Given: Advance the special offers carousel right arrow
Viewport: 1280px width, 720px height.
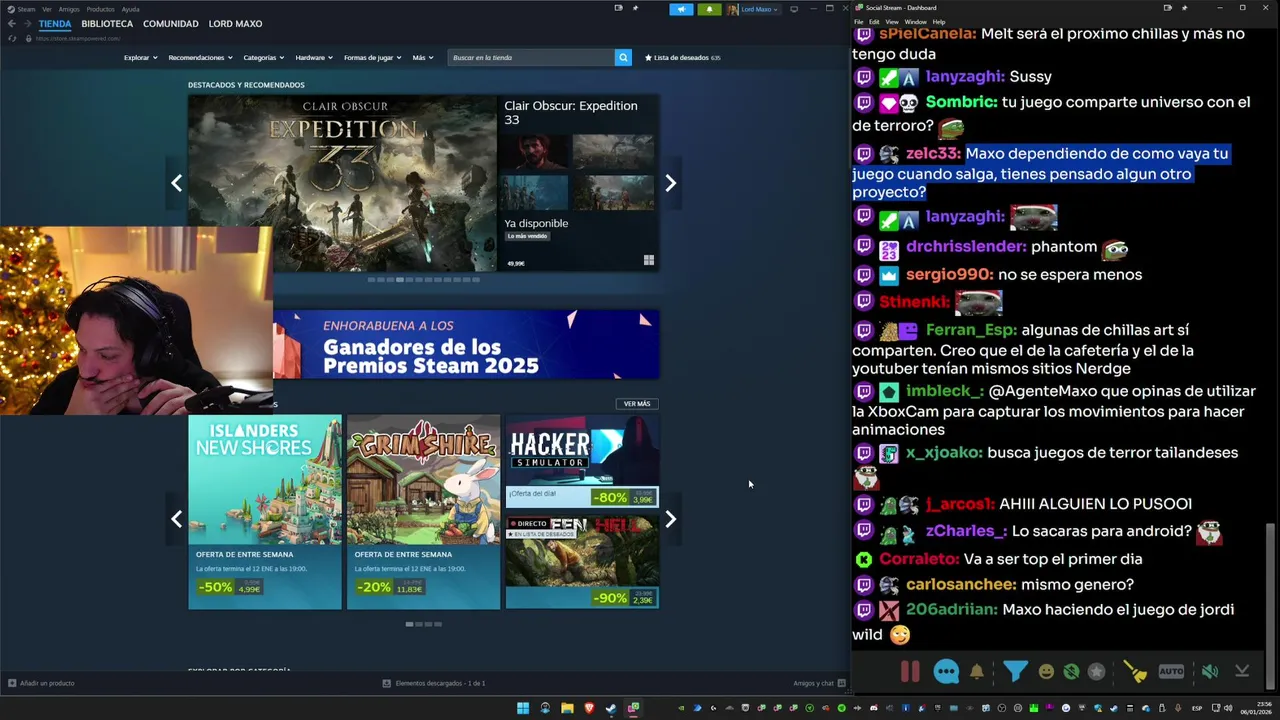Looking at the screenshot, I should [671, 519].
